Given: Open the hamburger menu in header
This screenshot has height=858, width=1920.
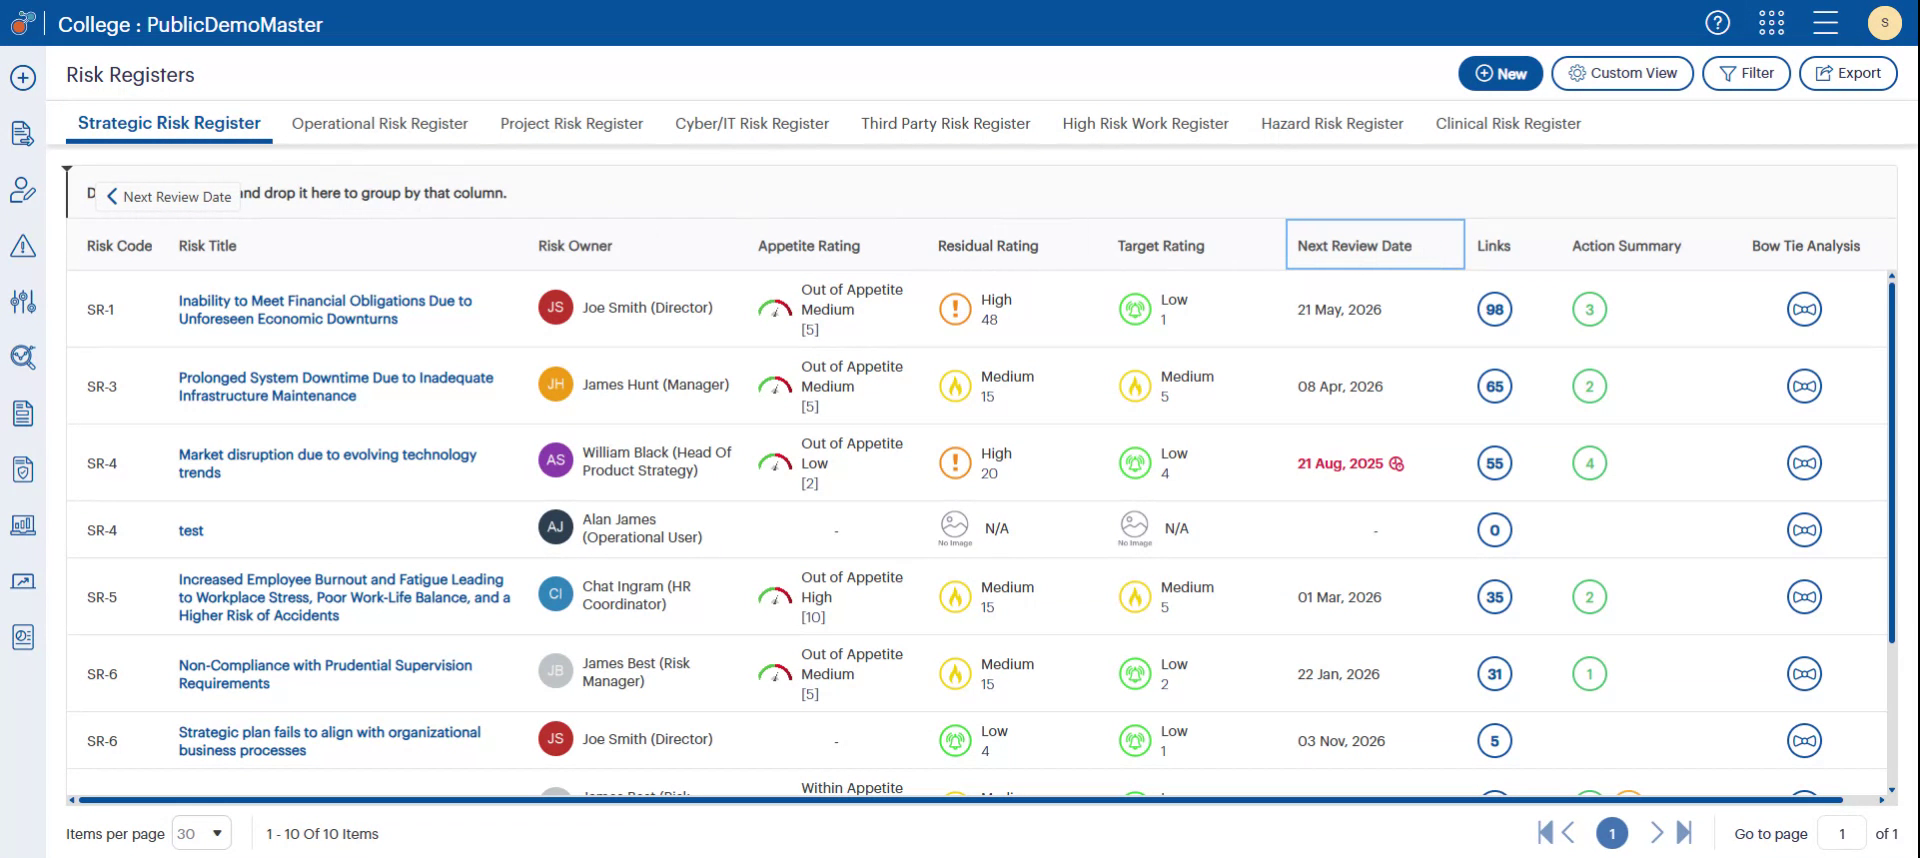Looking at the screenshot, I should tap(1825, 23).
